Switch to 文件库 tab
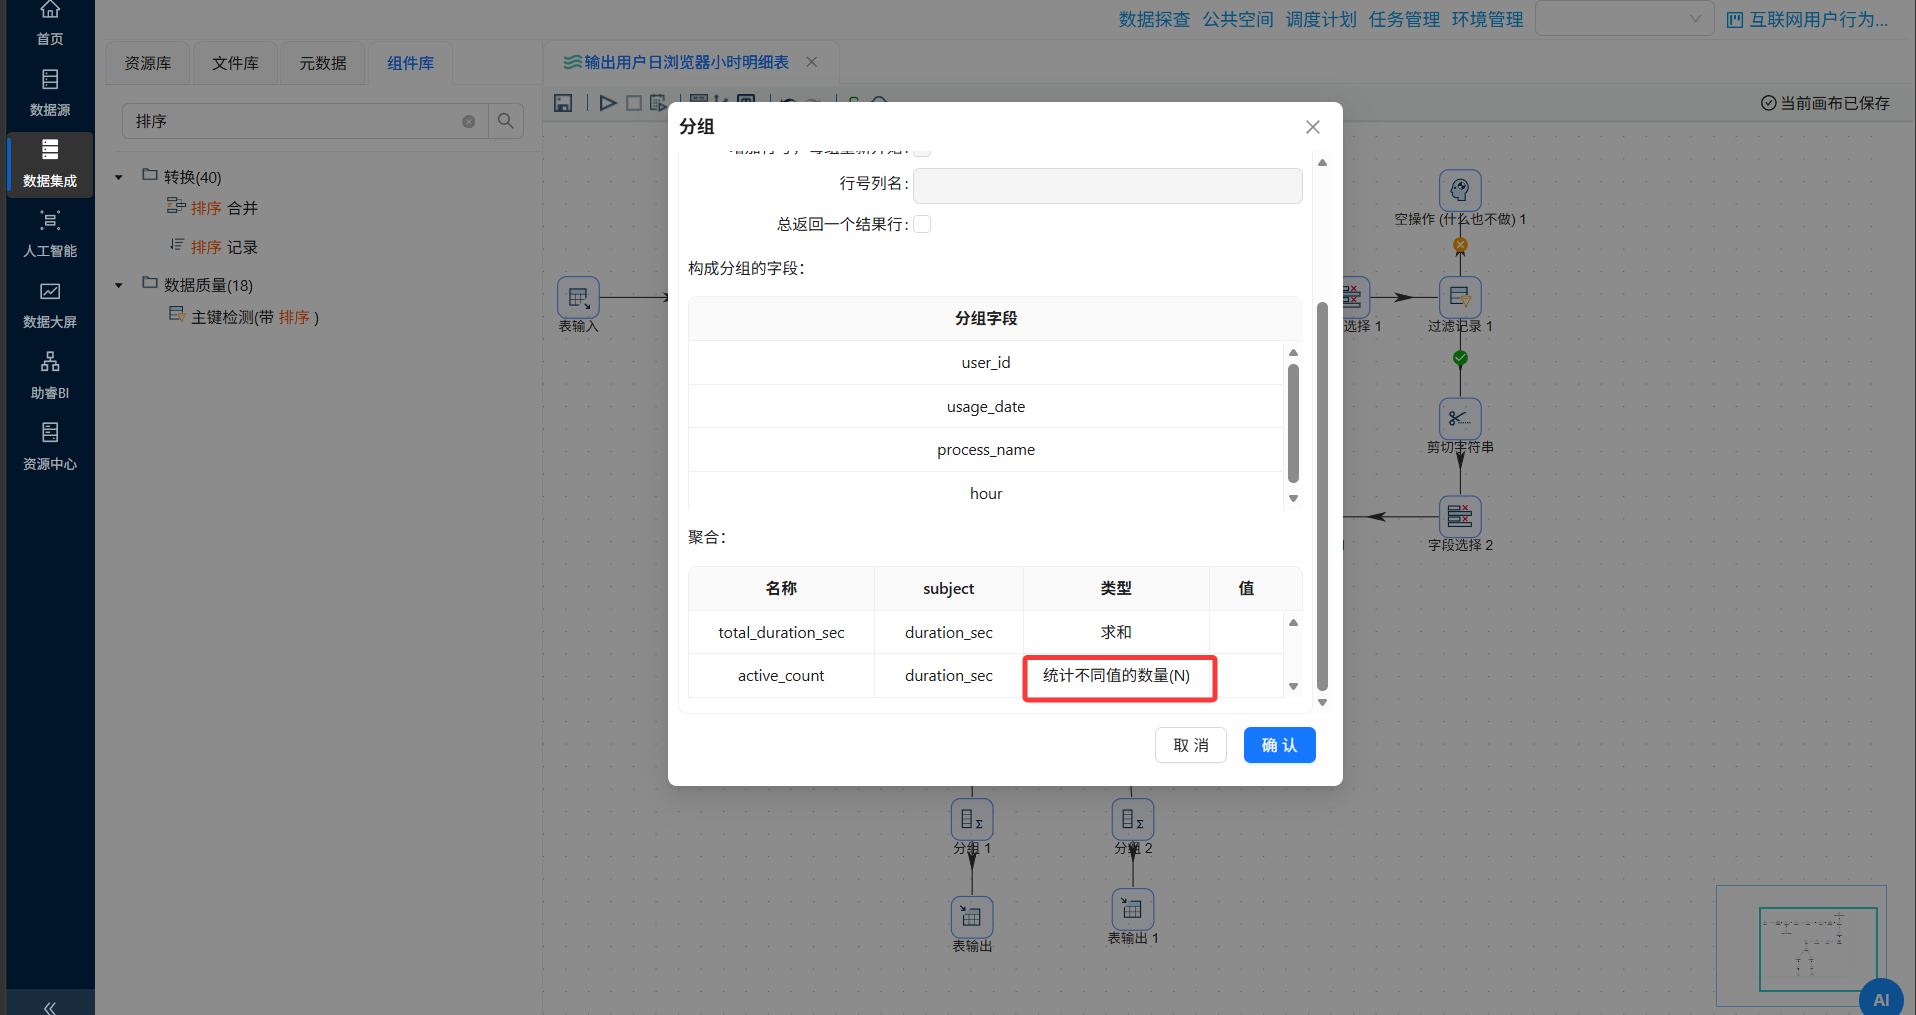The height and width of the screenshot is (1015, 1916). tap(235, 63)
